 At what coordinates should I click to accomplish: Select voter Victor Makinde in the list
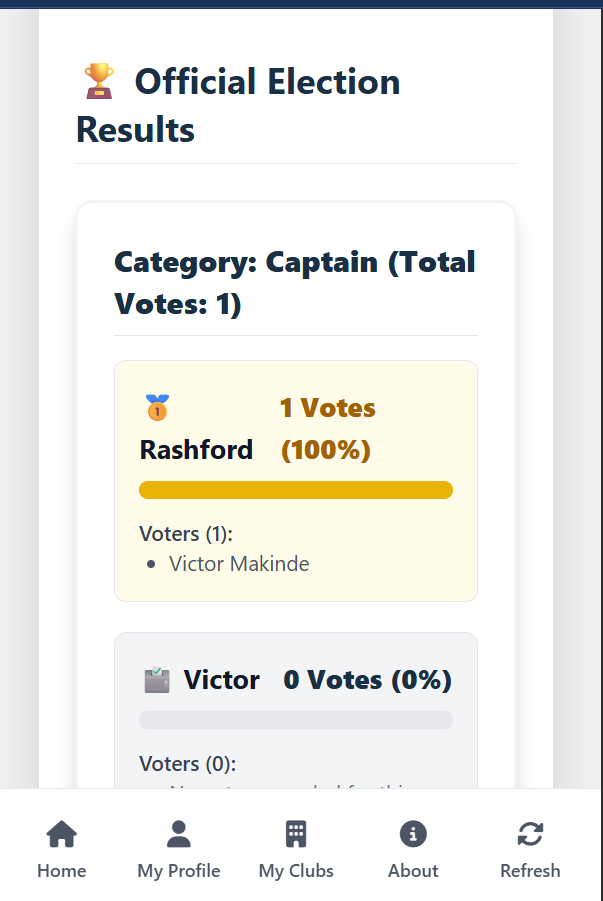point(239,564)
